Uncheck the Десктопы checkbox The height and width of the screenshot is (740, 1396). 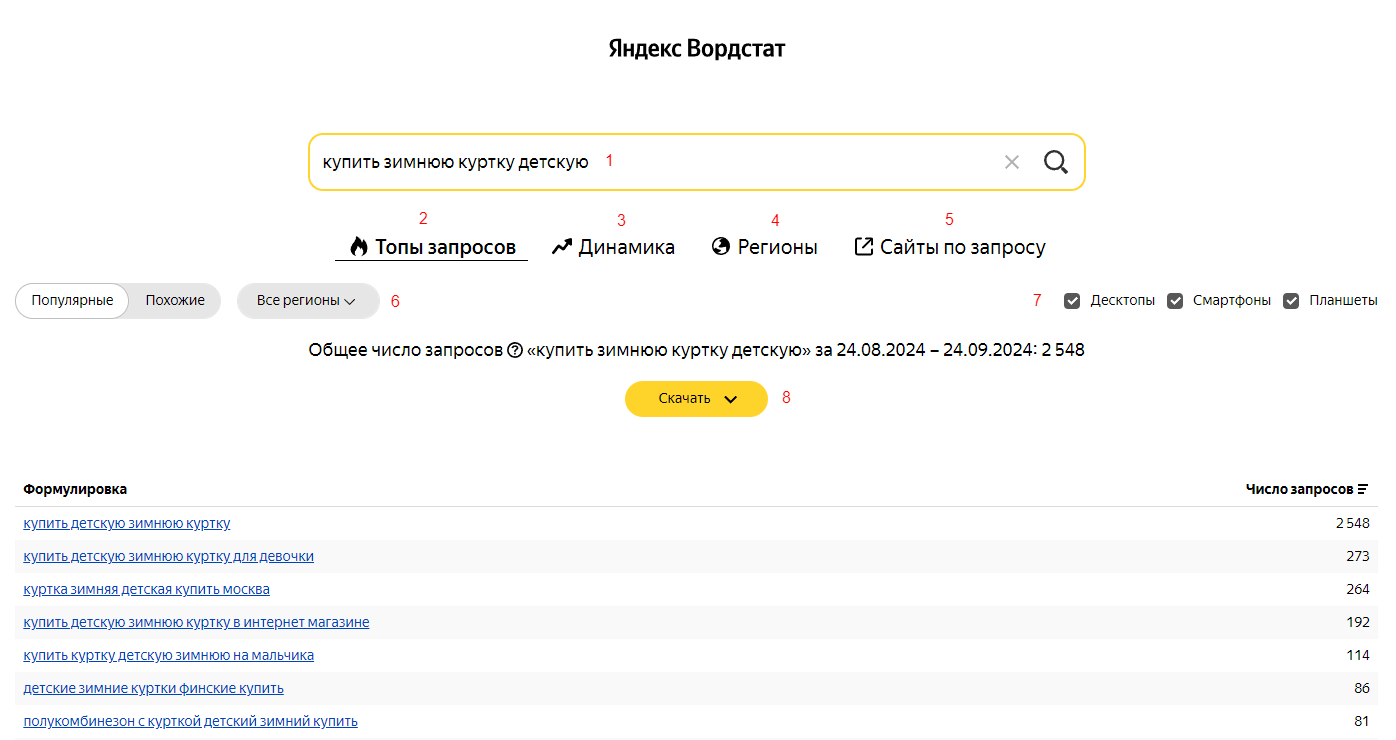(x=1072, y=300)
